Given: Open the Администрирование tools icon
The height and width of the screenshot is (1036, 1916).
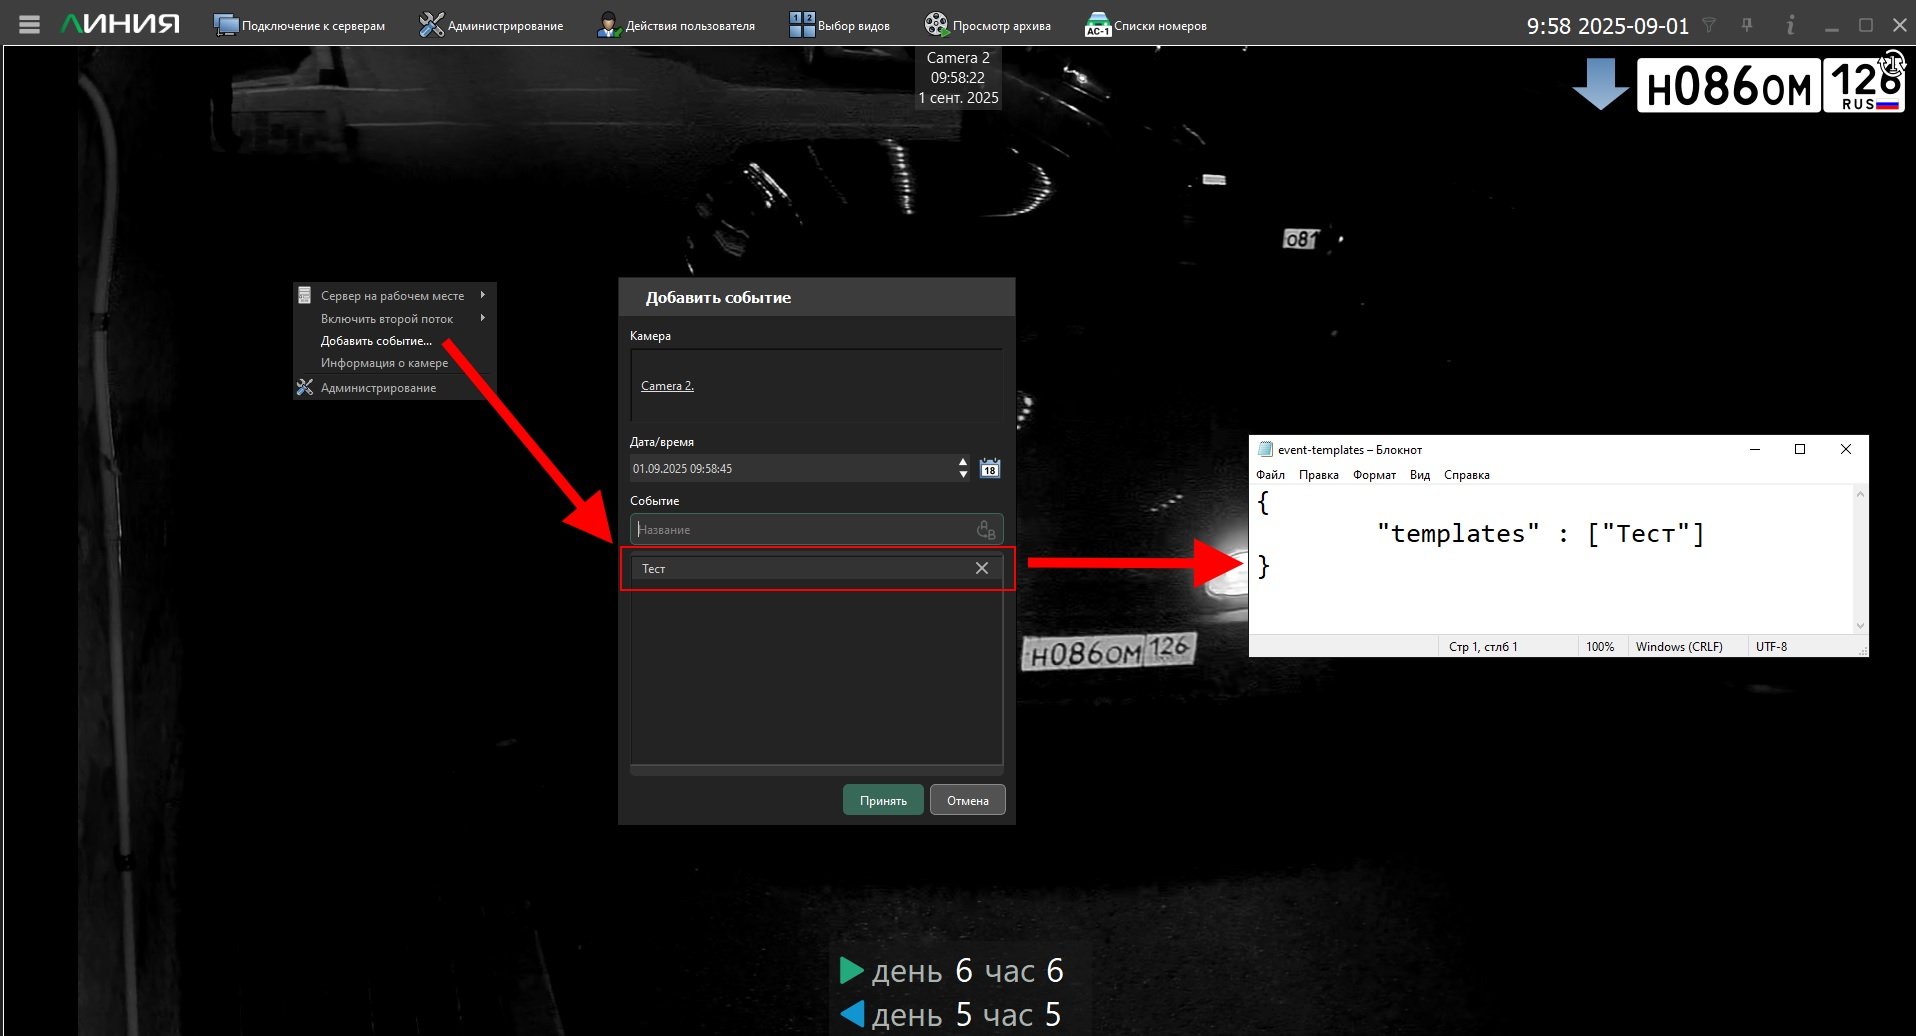Looking at the screenshot, I should click(x=431, y=25).
